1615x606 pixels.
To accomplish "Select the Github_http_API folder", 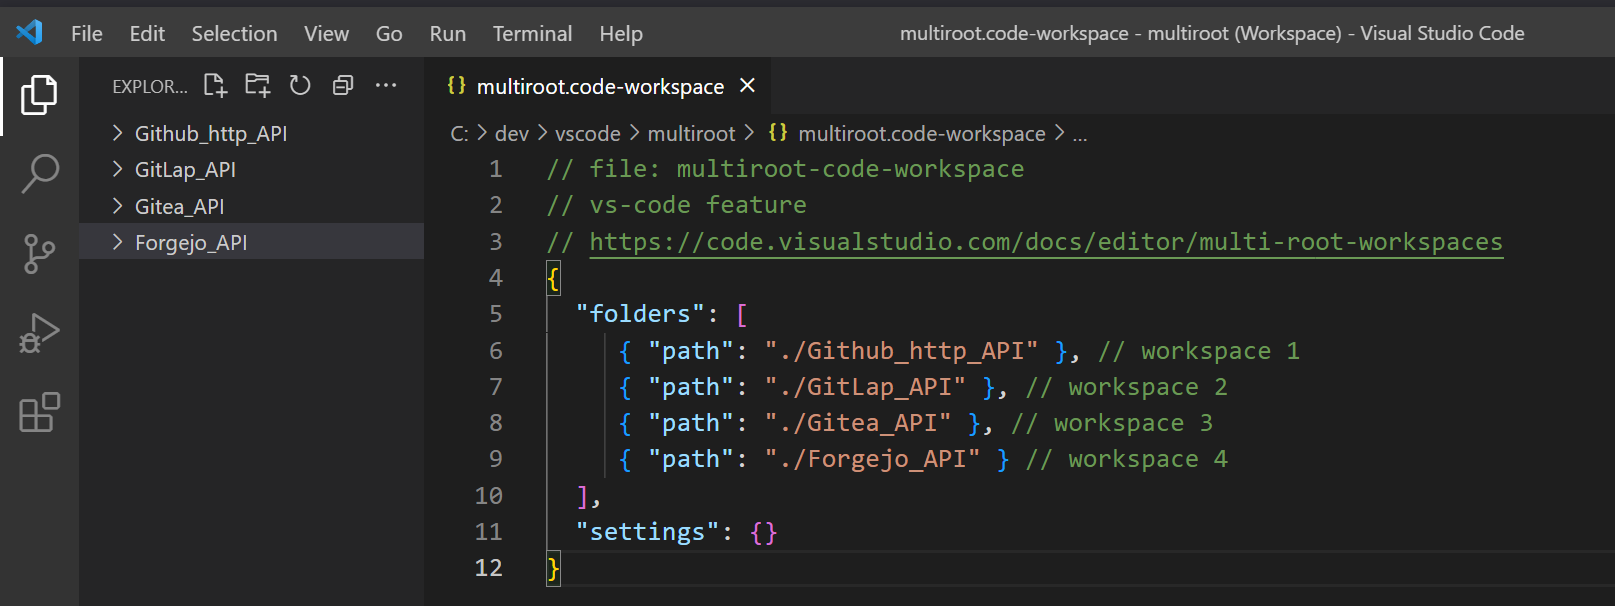I will tap(251, 133).
